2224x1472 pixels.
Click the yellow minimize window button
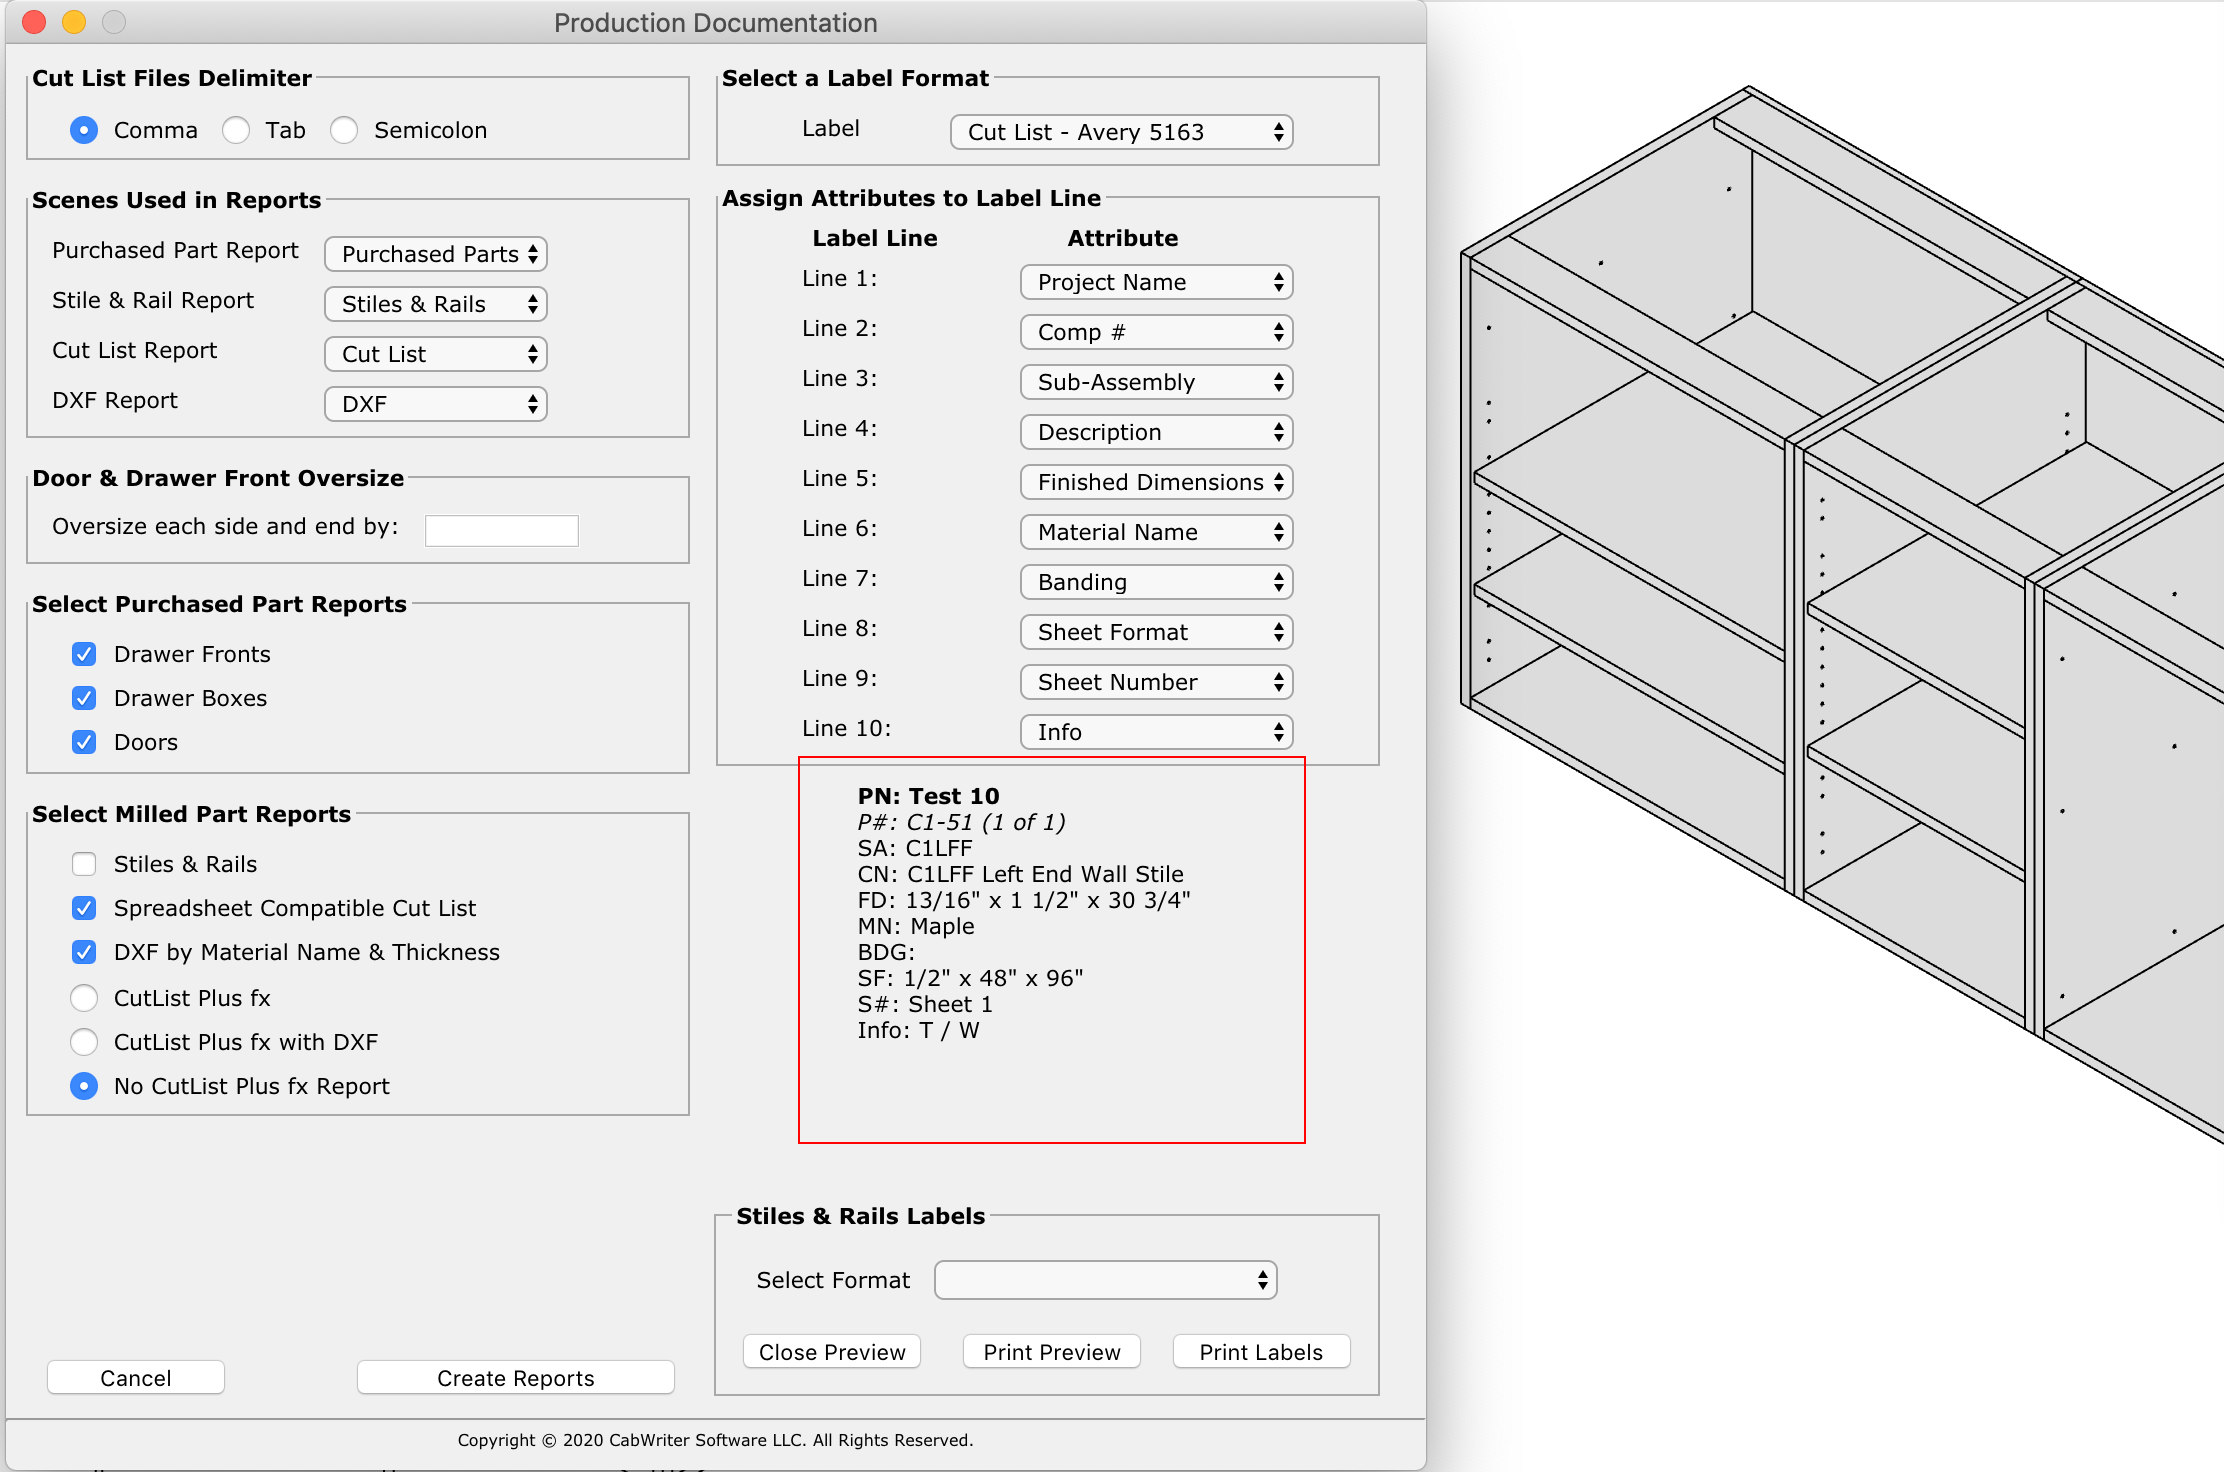(74, 22)
